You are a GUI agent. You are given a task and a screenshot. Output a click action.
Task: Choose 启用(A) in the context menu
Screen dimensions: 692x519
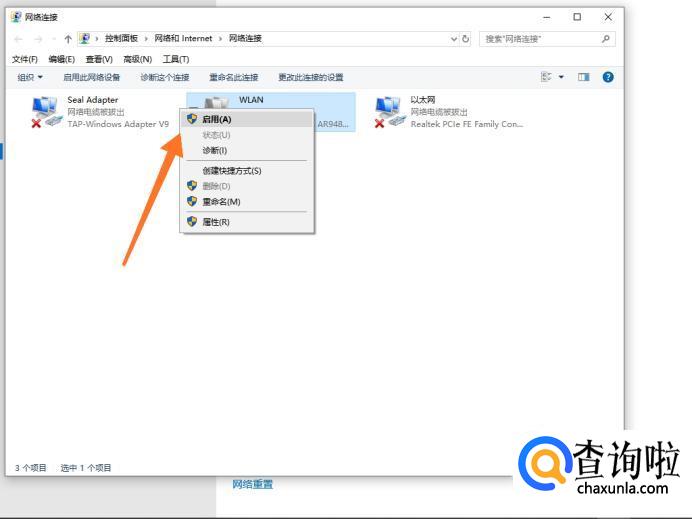(x=216, y=119)
